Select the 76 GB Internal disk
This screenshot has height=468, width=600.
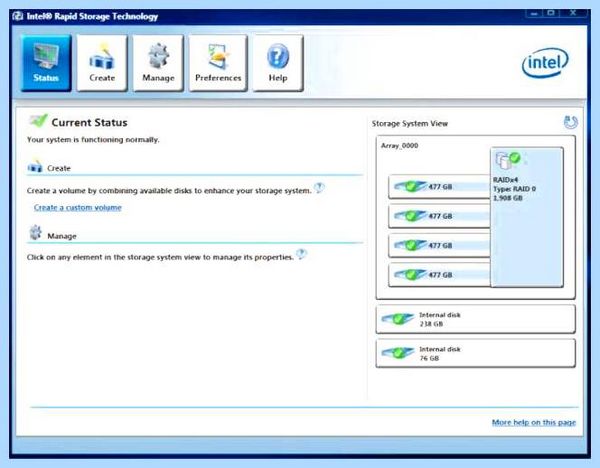click(x=476, y=353)
